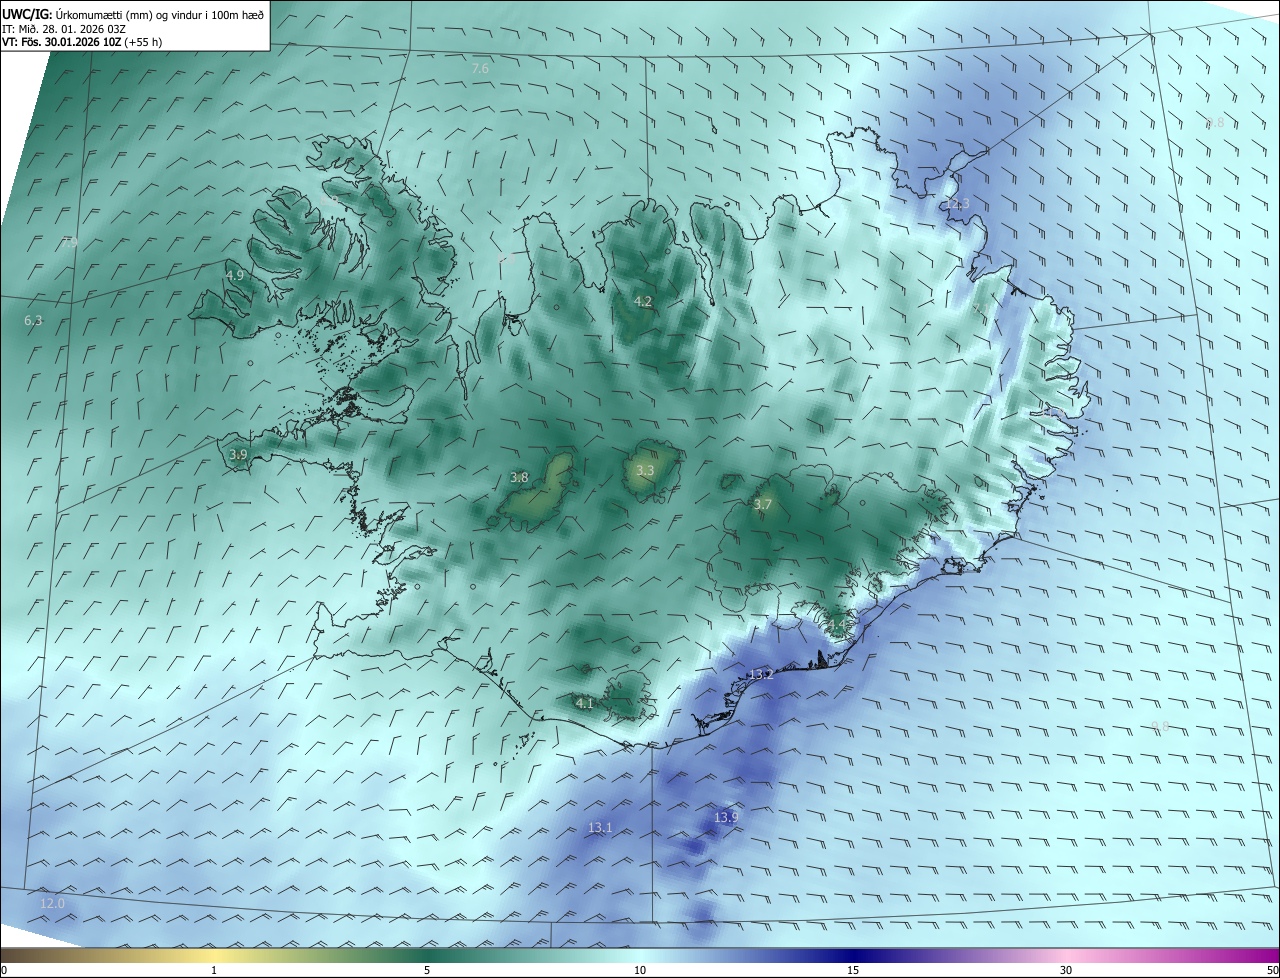1280x978 pixels.
Task: Click the "5" tick on the color scale
Action: 427,971
